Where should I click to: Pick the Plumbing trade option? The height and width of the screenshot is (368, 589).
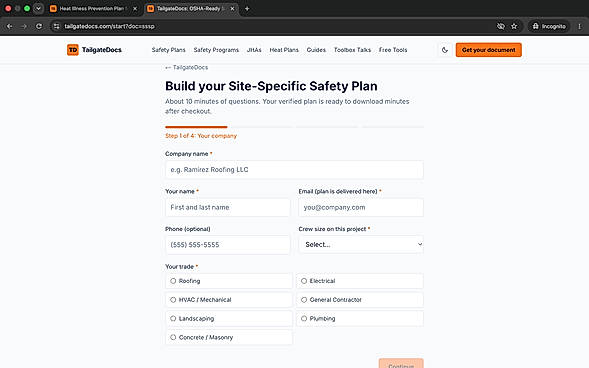[359, 318]
